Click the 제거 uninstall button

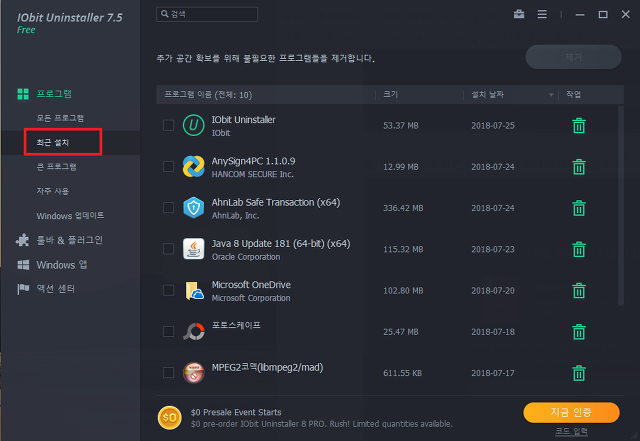pos(573,57)
